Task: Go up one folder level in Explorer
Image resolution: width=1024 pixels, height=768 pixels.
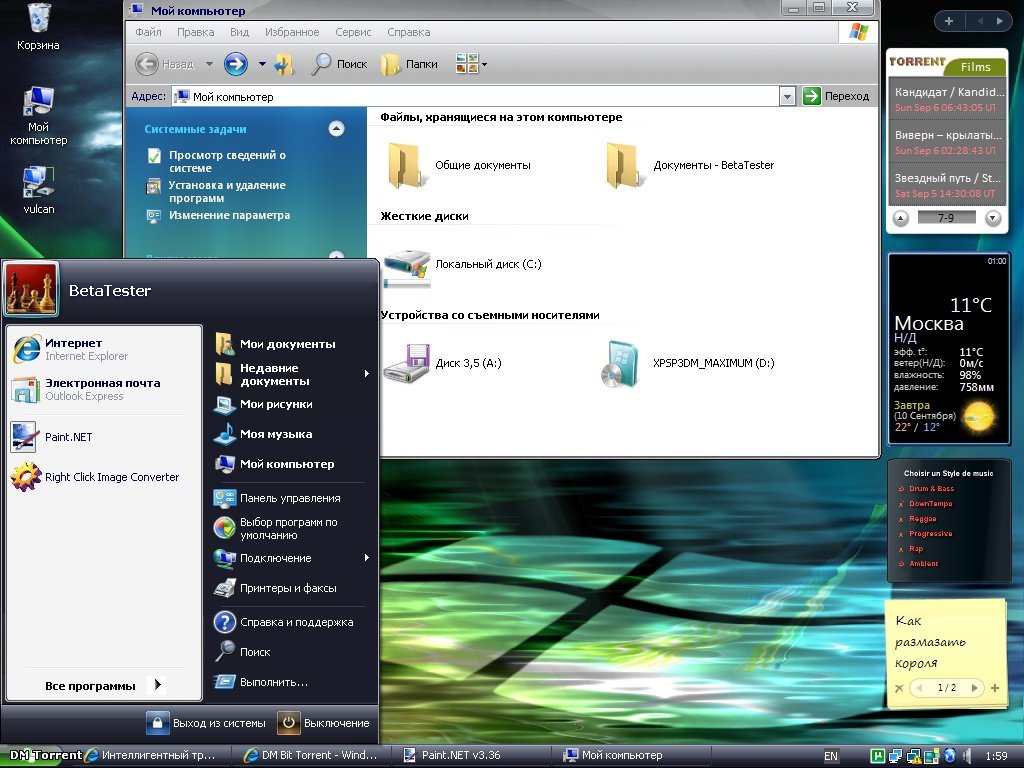Action: [284, 64]
